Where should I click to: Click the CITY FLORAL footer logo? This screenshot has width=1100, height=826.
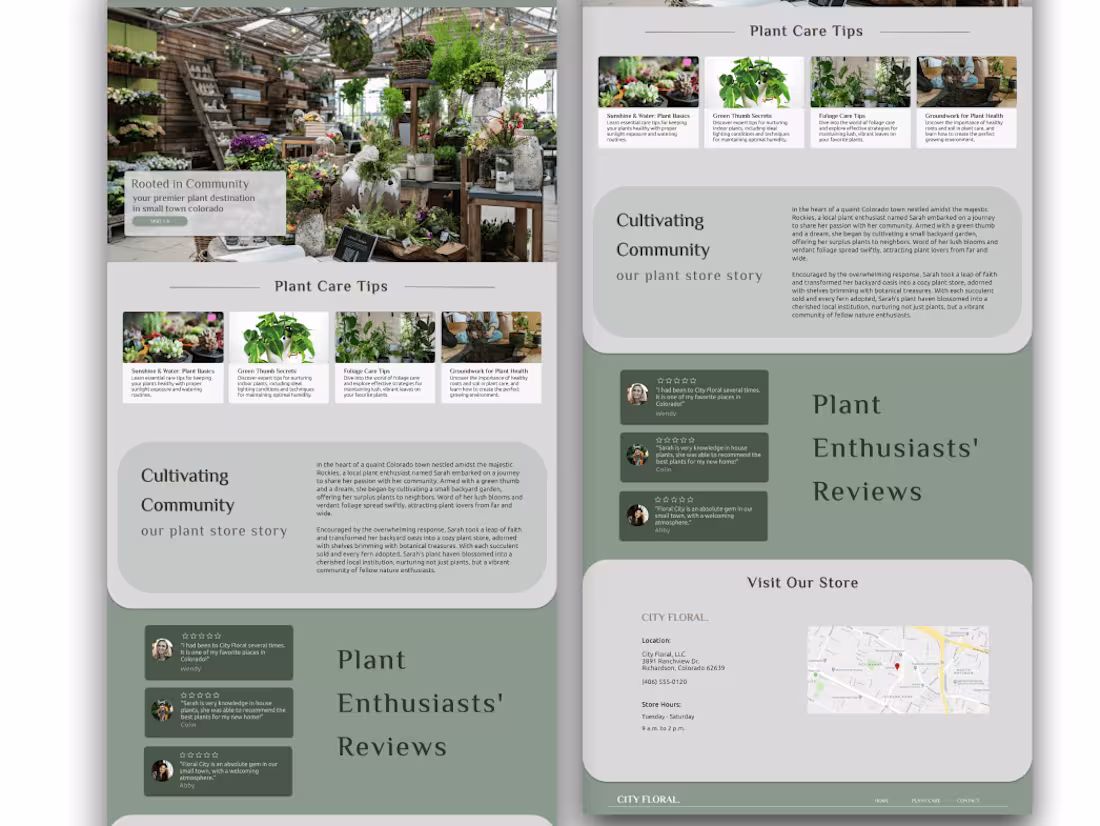click(x=648, y=799)
